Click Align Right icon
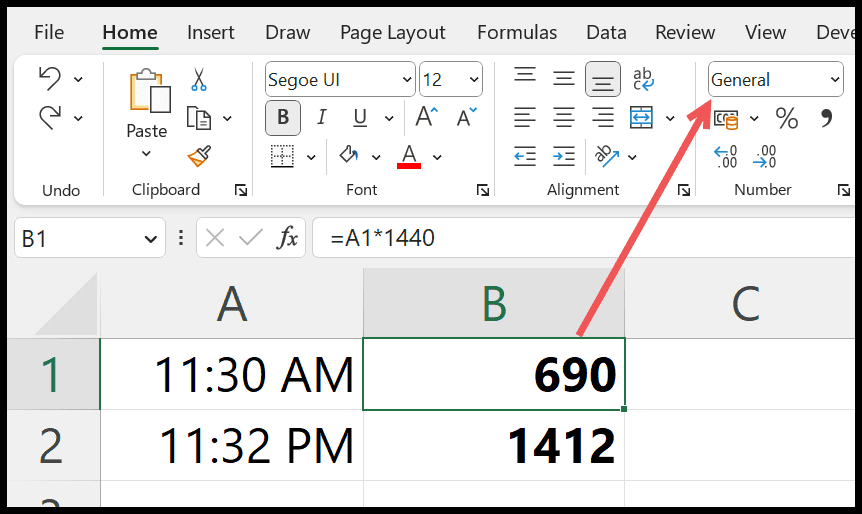The image size is (862, 514). point(603,118)
